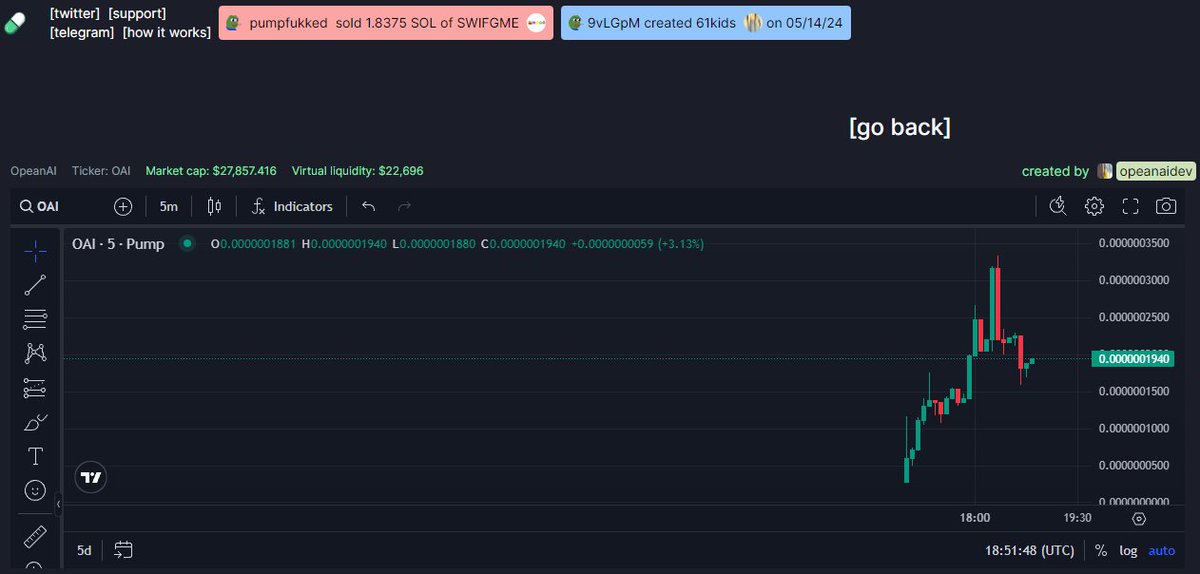Screen dimensions: 1200x574
Task: Click the quick search icon in chart toolbar
Action: [x=1058, y=206]
